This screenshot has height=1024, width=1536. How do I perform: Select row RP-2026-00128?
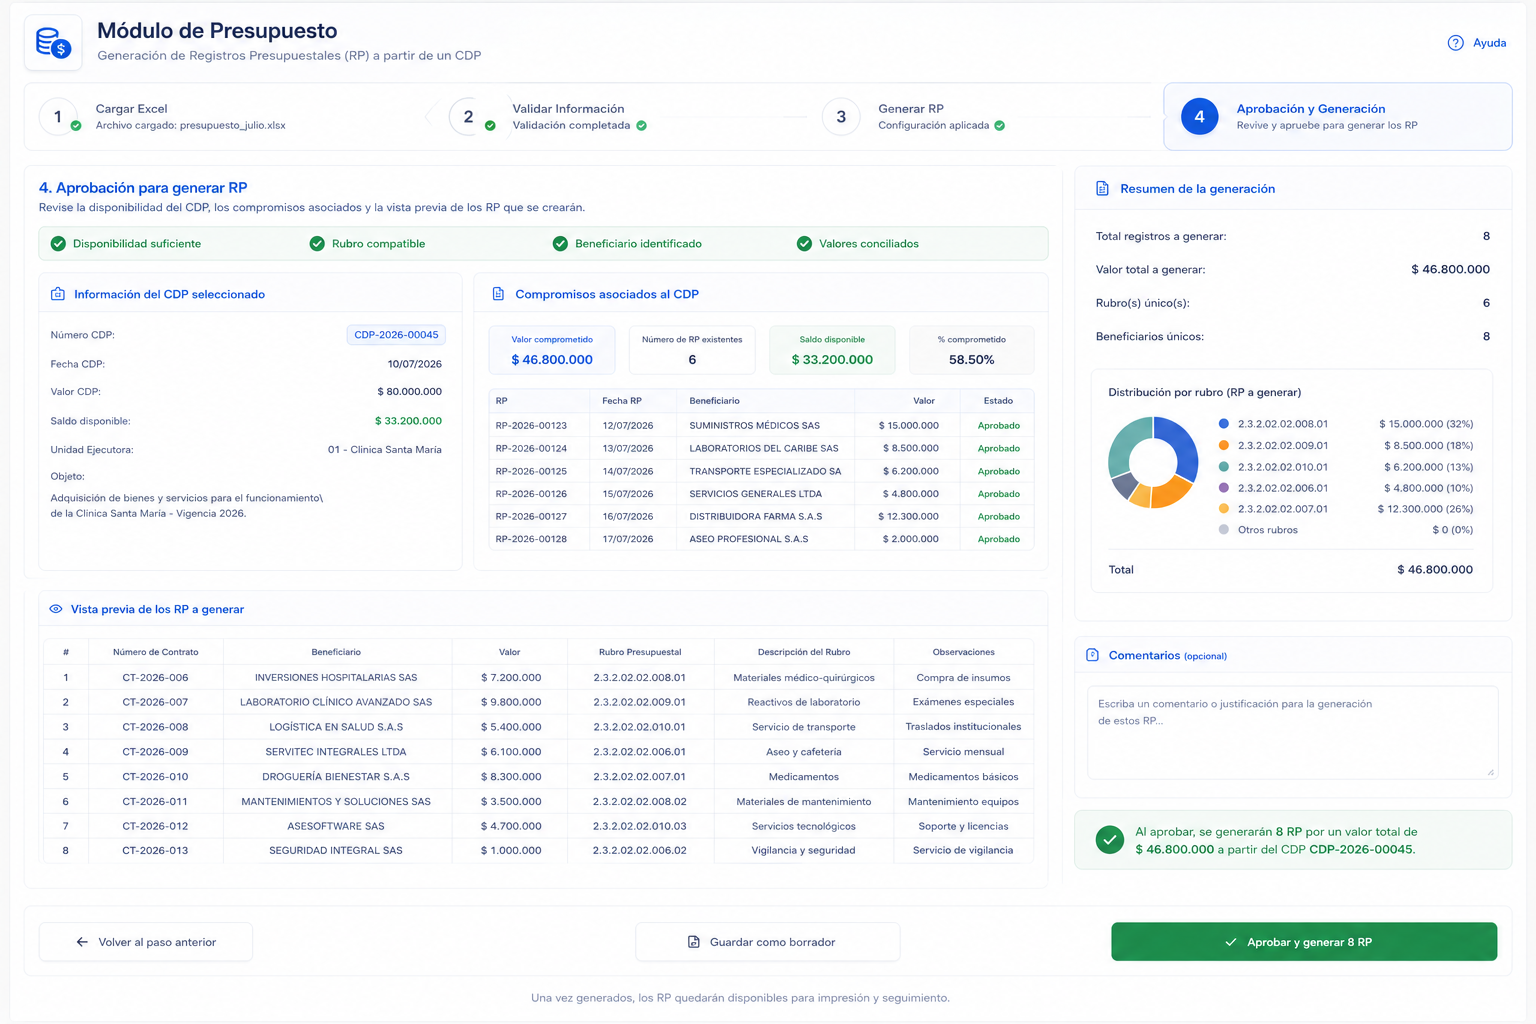tap(761, 539)
